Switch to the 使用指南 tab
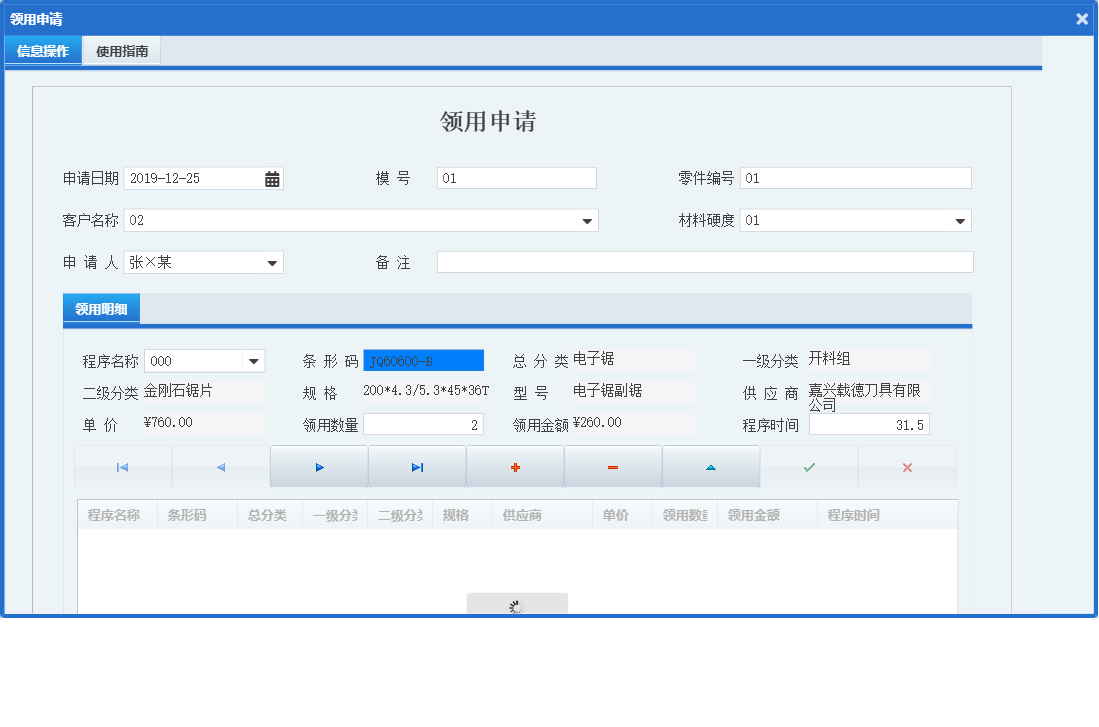This screenshot has height=727, width=1099. (122, 51)
